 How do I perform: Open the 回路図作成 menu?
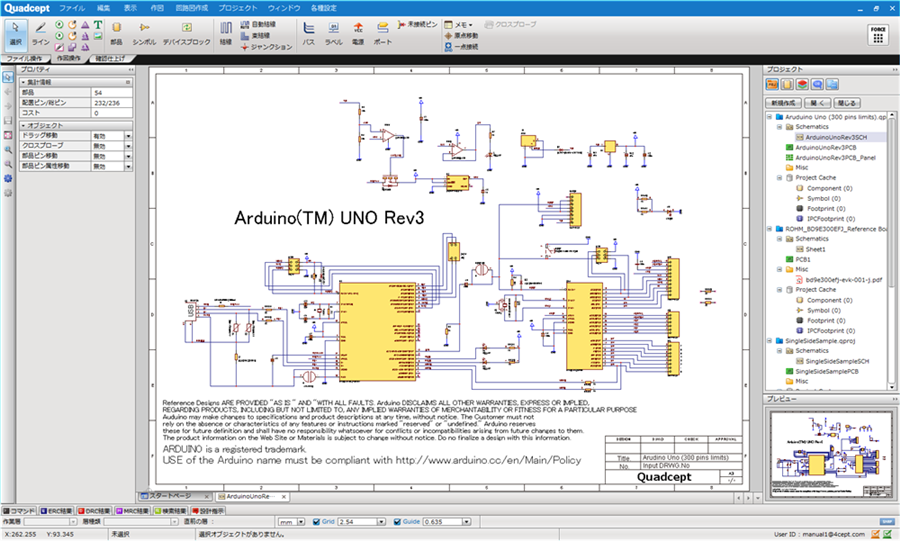click(195, 7)
